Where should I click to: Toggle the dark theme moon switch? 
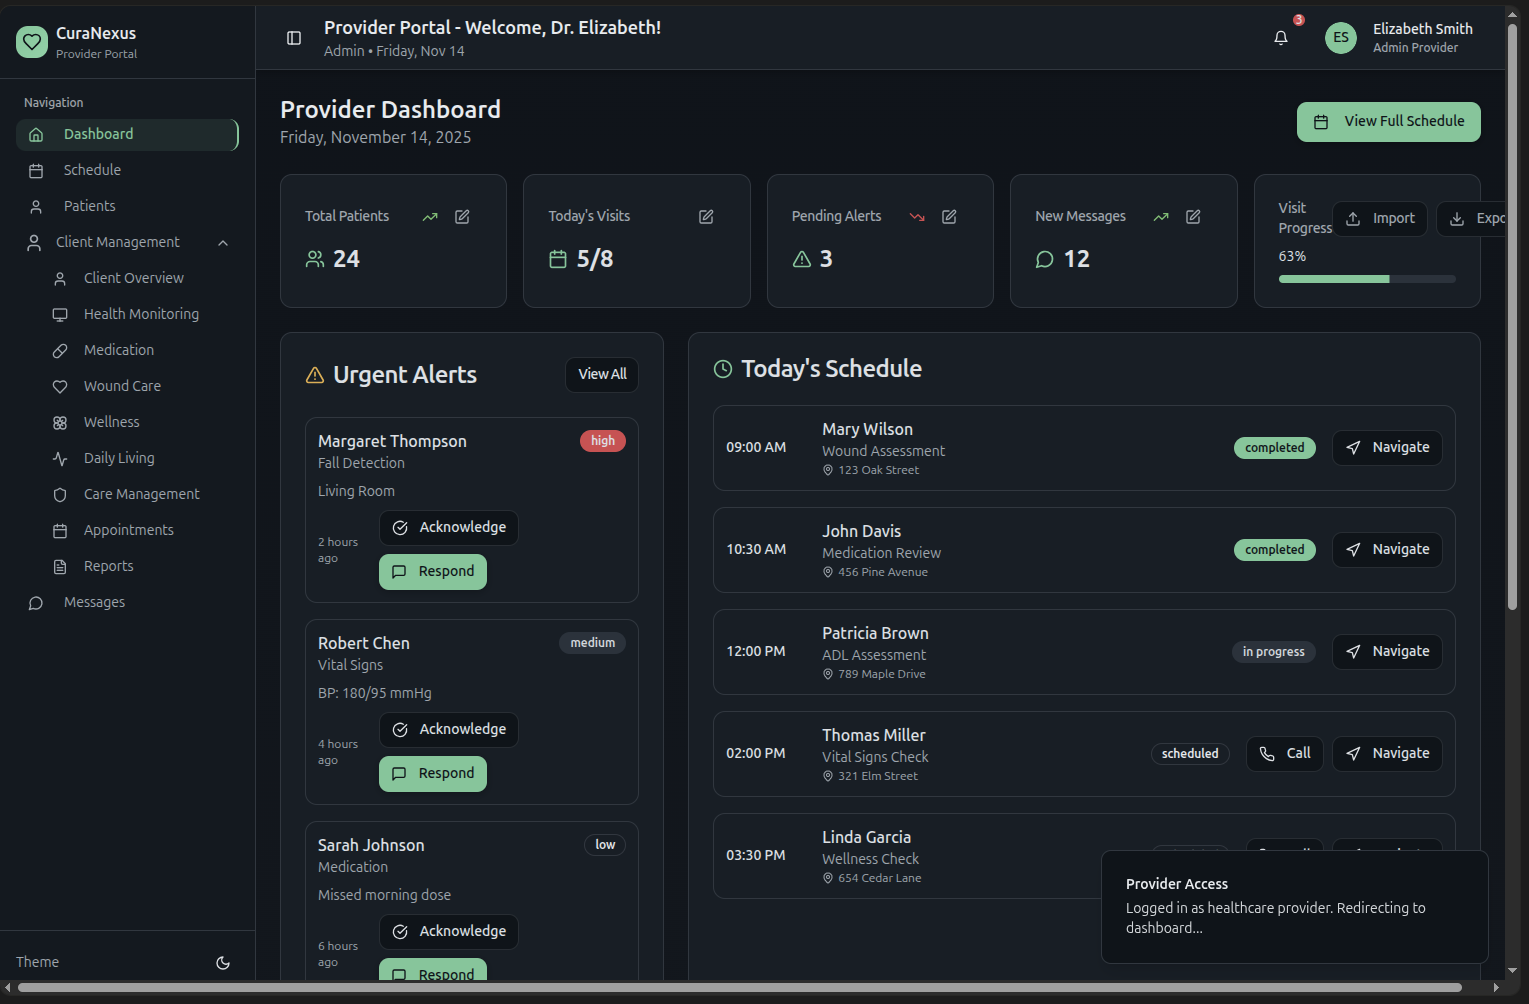point(222,962)
